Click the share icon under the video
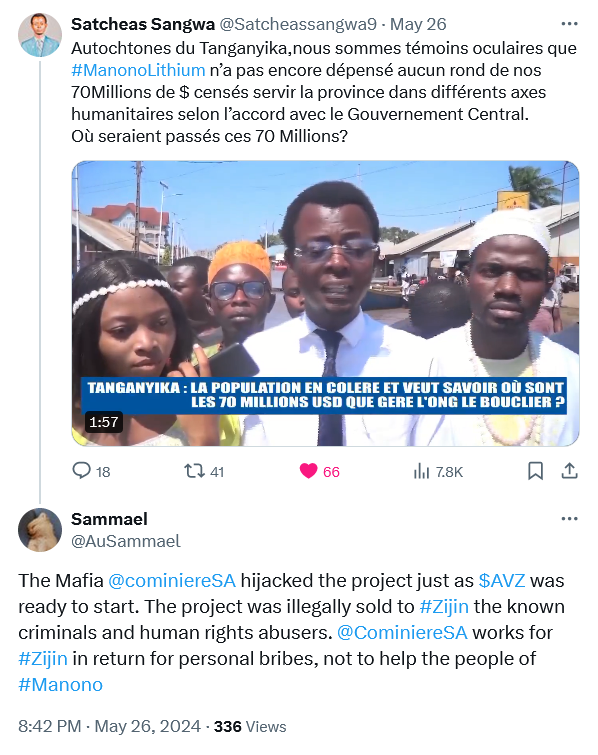Image resolution: width=598 pixels, height=755 pixels. [569, 471]
